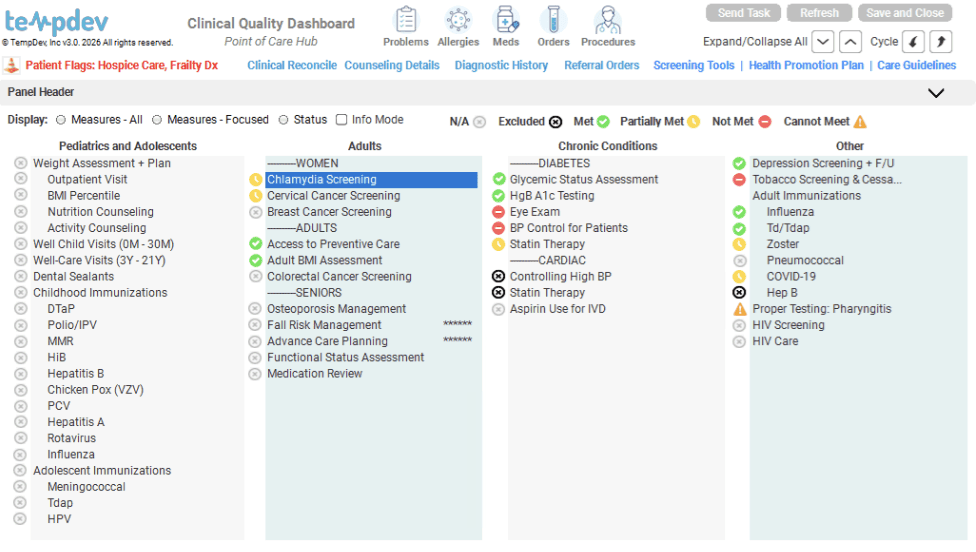Click the Expand All down chevron

[x=823, y=42]
